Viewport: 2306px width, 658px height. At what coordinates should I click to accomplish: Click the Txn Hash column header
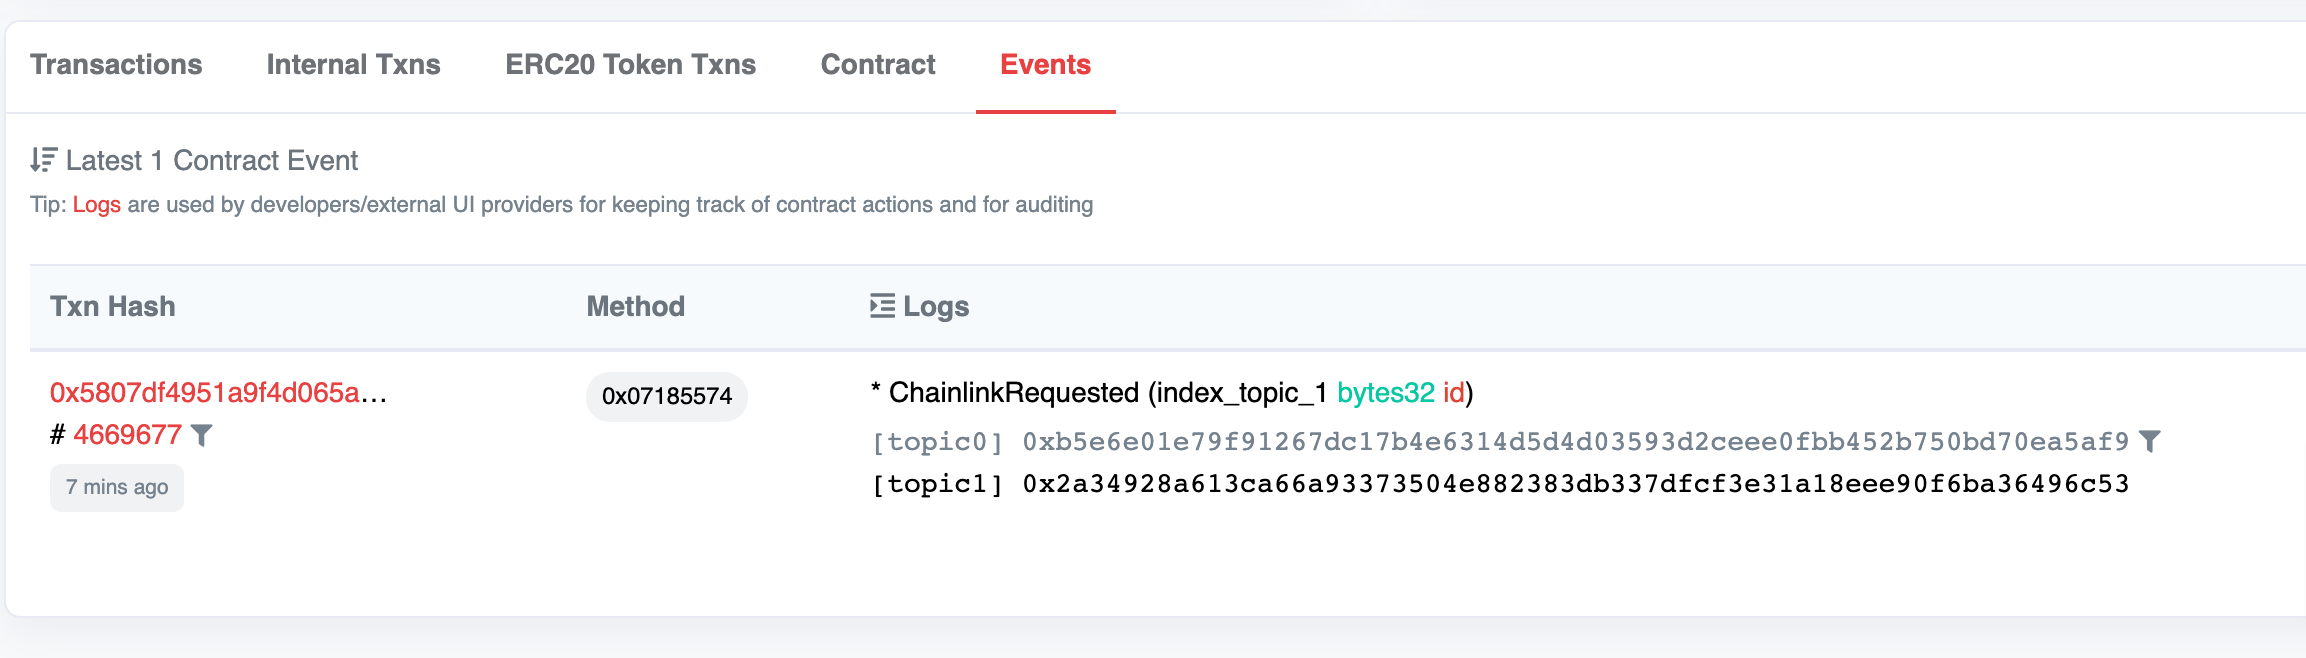(x=113, y=307)
